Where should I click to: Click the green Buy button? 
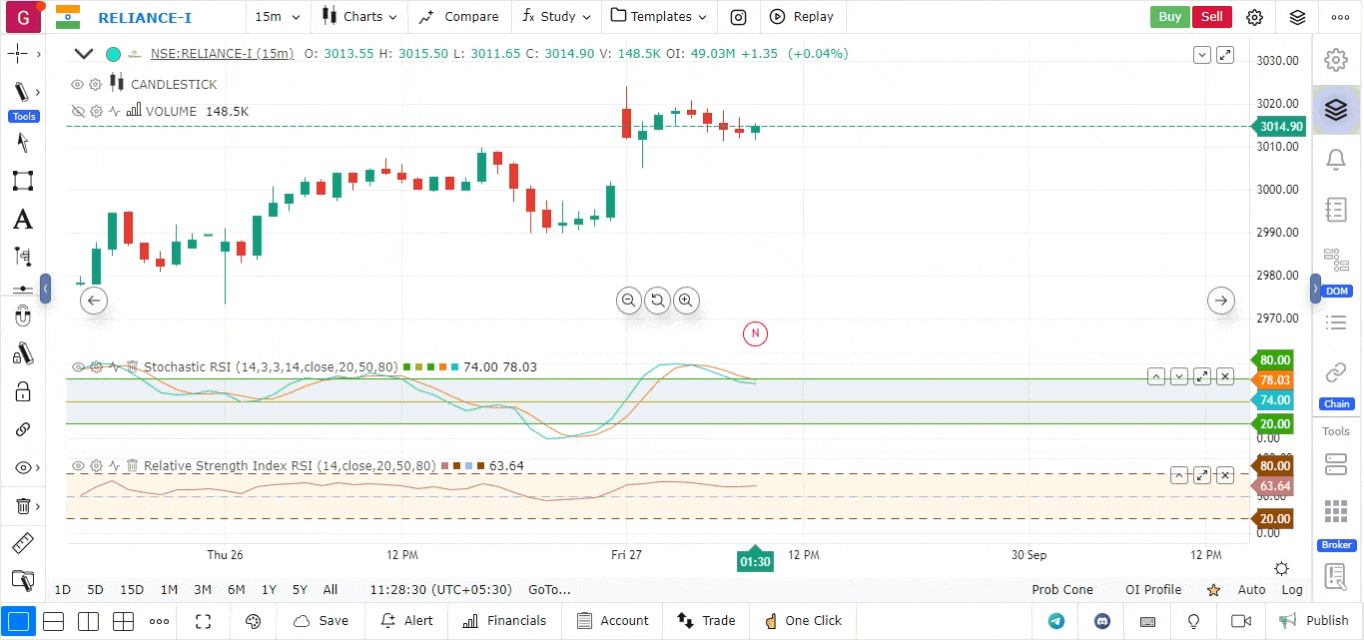pyautogui.click(x=1169, y=17)
